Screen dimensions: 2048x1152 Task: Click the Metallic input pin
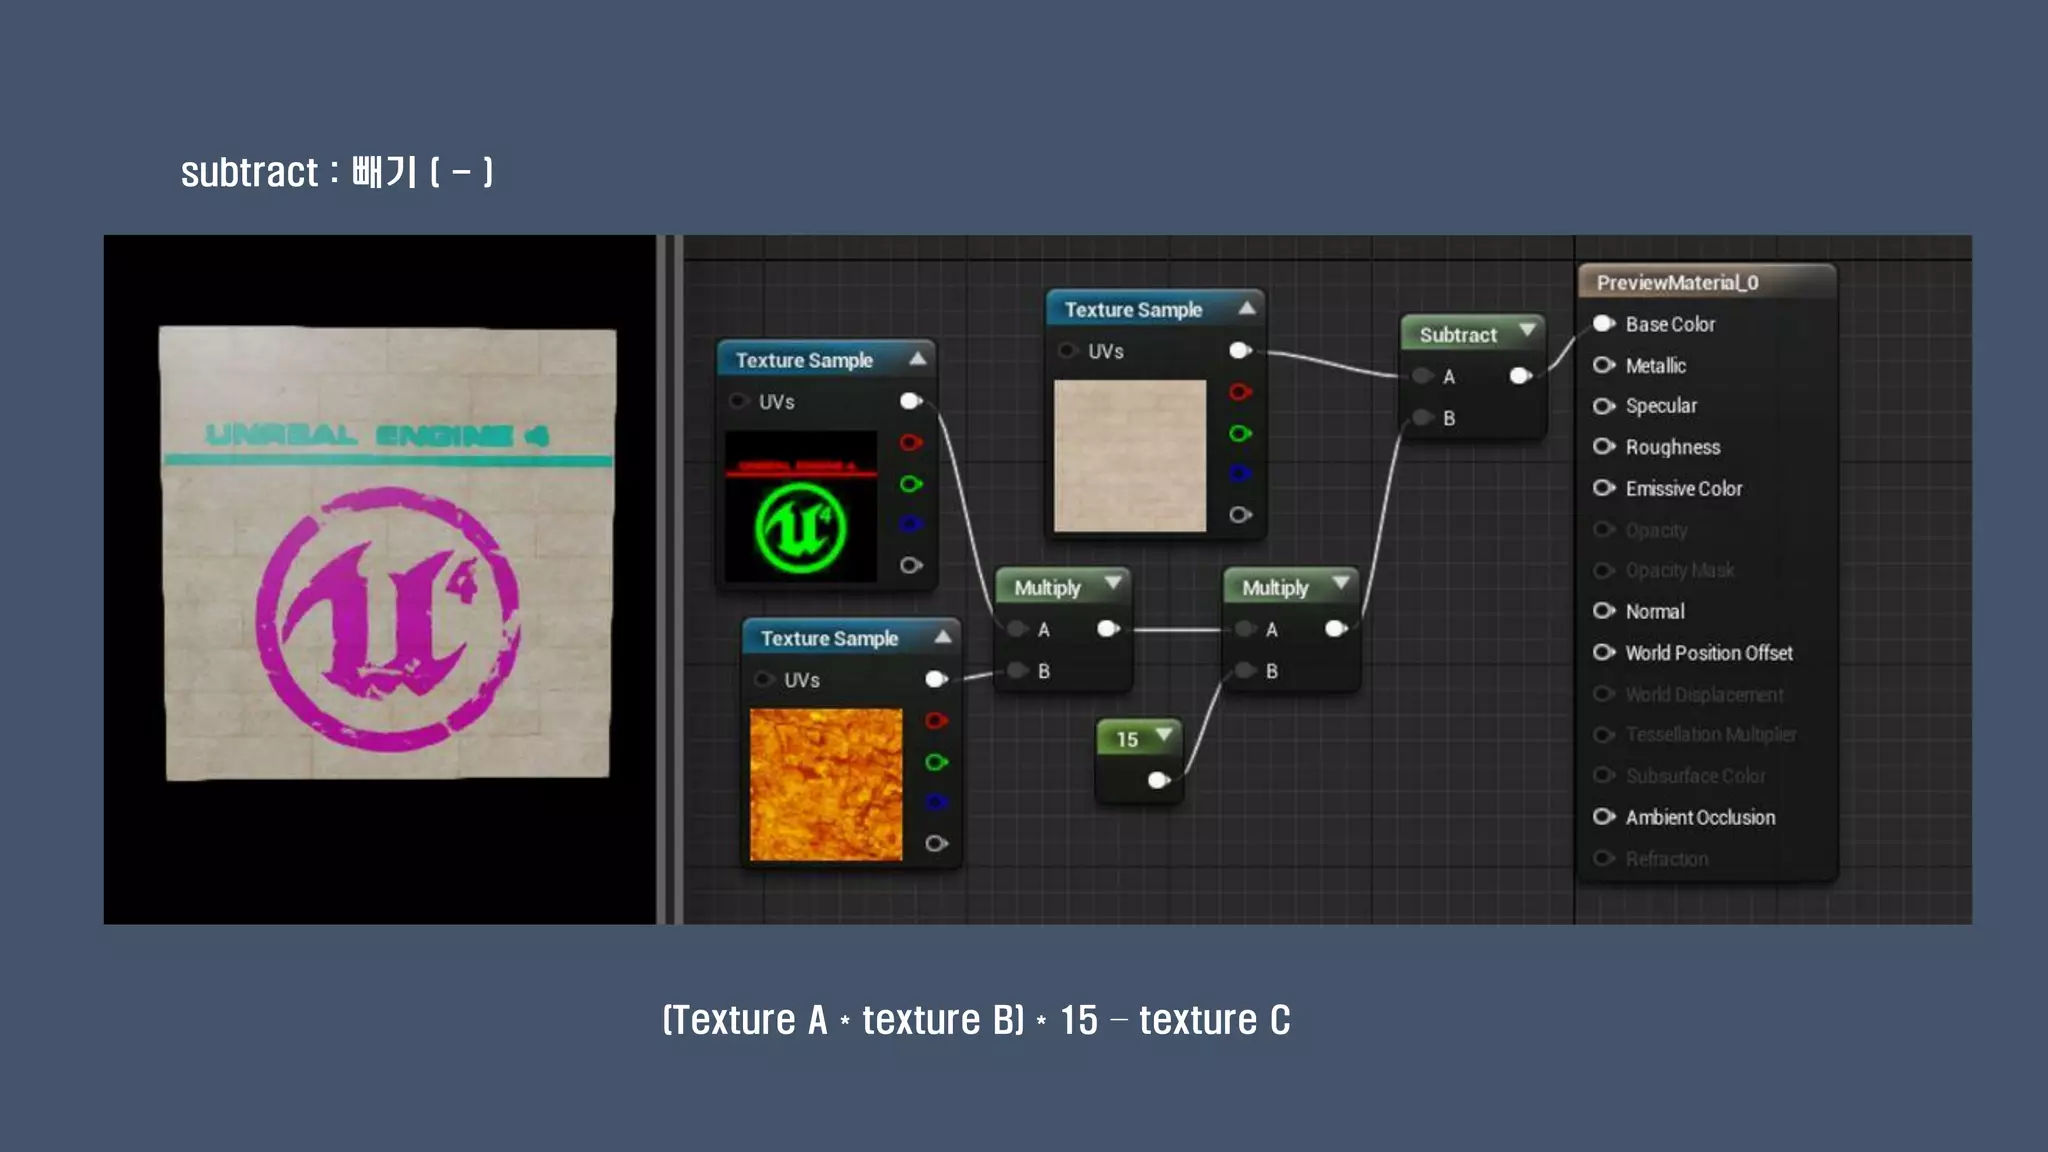[x=1604, y=365]
